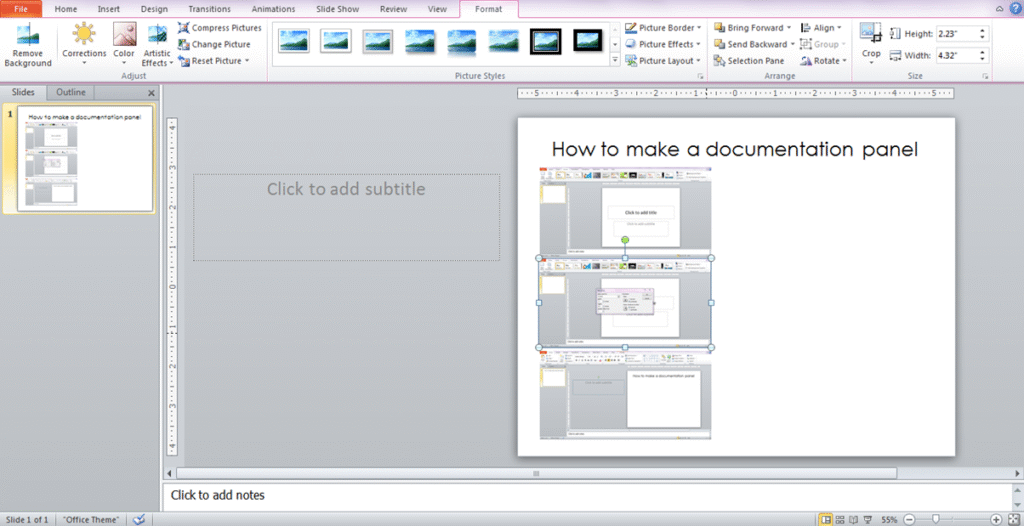This screenshot has width=1024, height=526.
Task: Expand the Picture Styles gallery More arrow
Action: [x=614, y=61]
